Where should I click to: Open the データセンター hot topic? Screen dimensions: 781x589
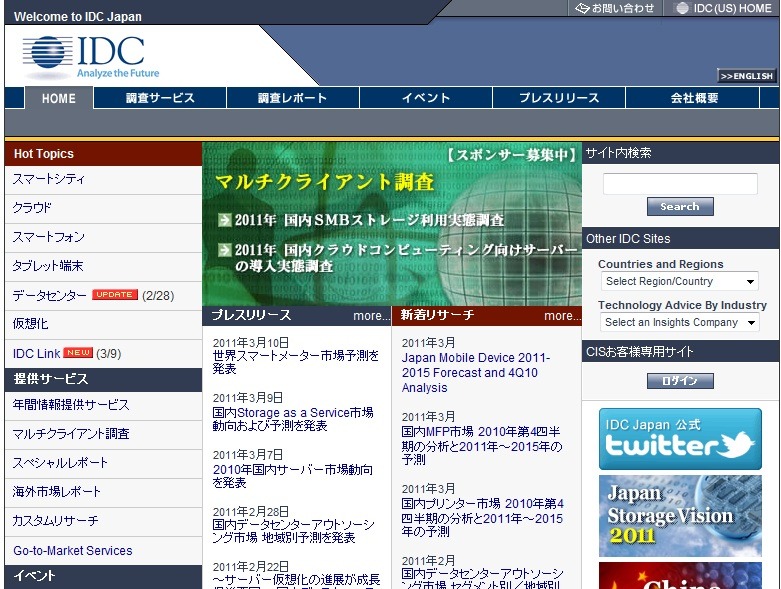(49, 295)
